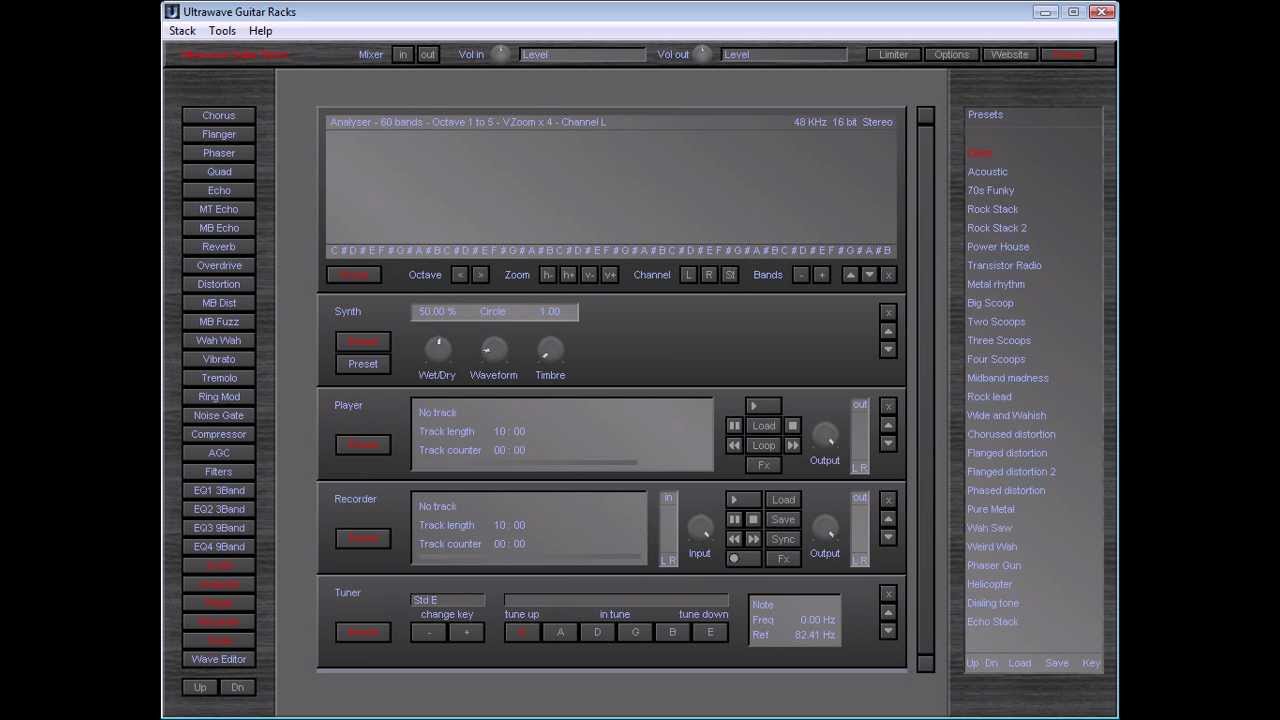Start recording with the Recorder's record button
Screen dimensions: 1280x720
(x=734, y=559)
